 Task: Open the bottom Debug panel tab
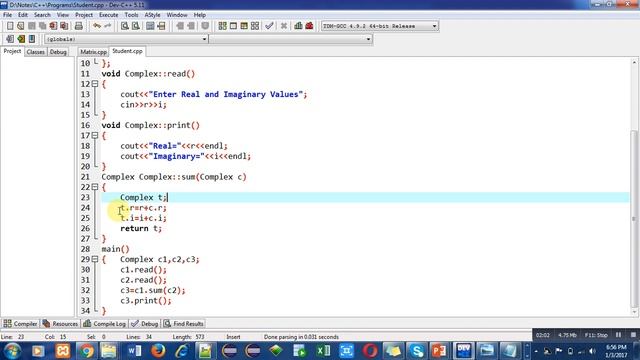pos(145,324)
